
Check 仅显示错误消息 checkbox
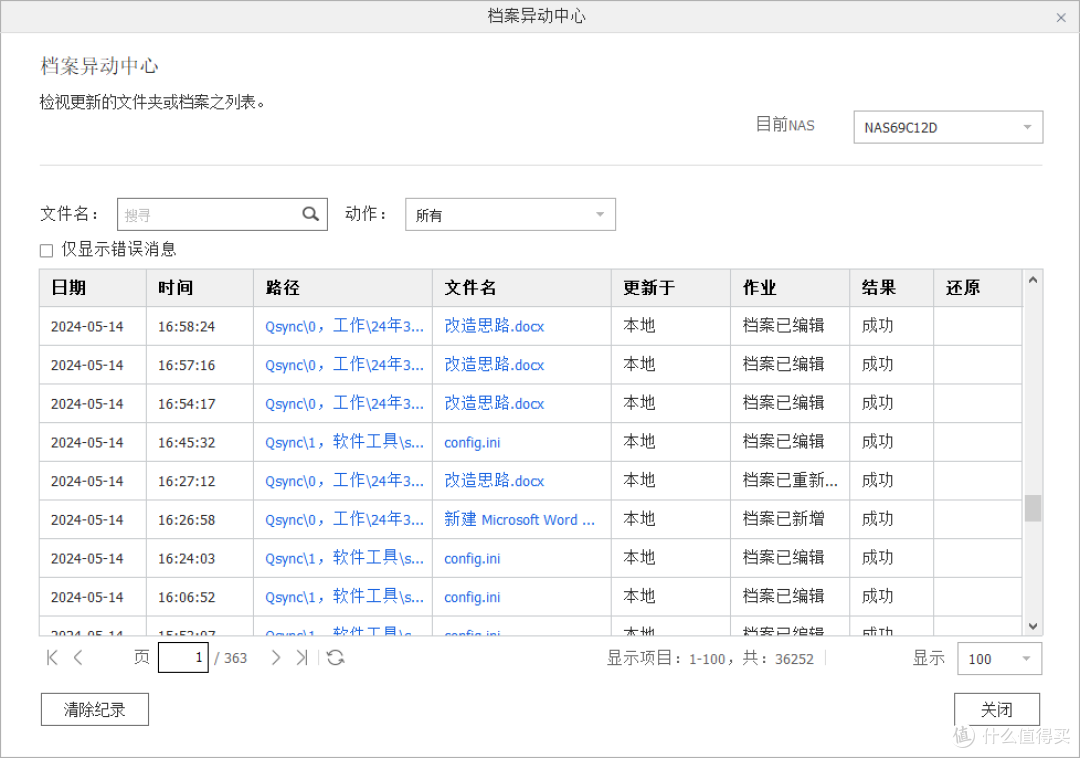(x=46, y=250)
